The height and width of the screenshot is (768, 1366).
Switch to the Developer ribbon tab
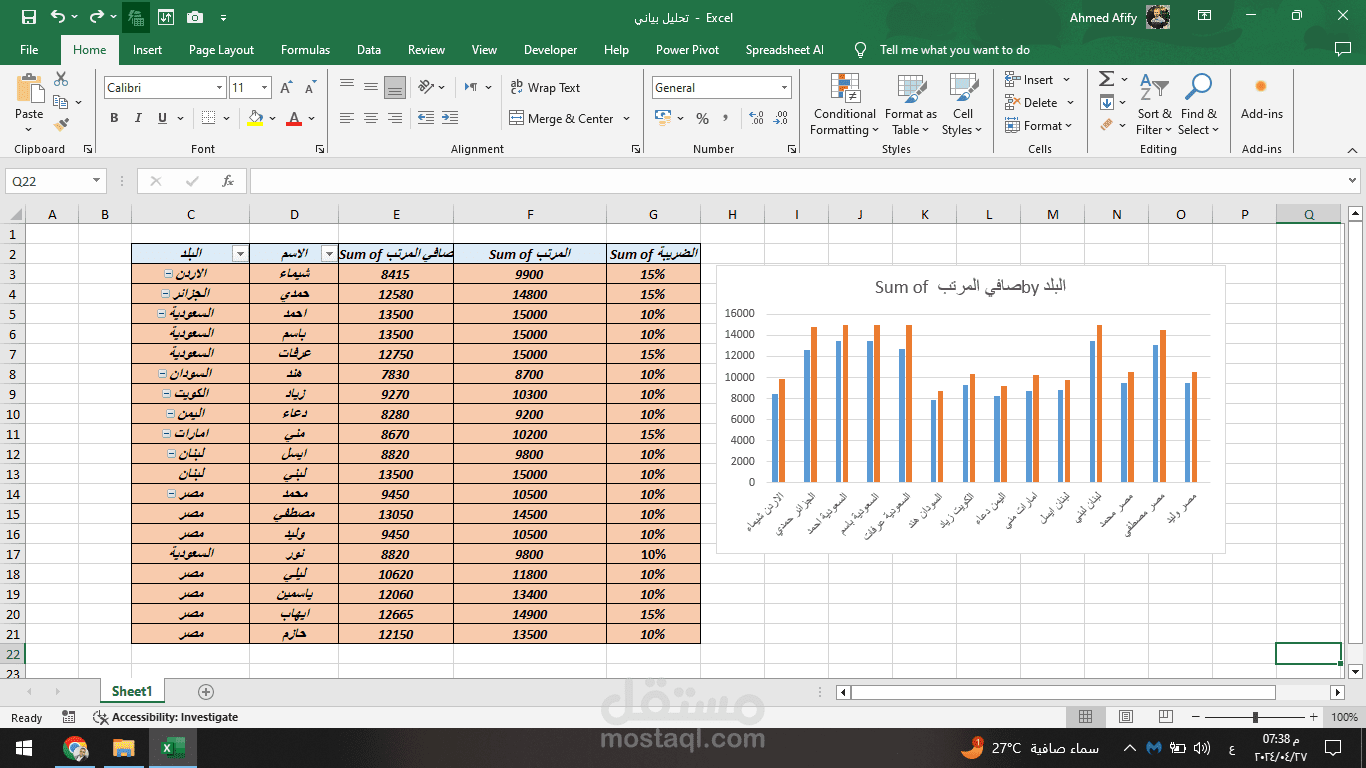click(x=550, y=49)
